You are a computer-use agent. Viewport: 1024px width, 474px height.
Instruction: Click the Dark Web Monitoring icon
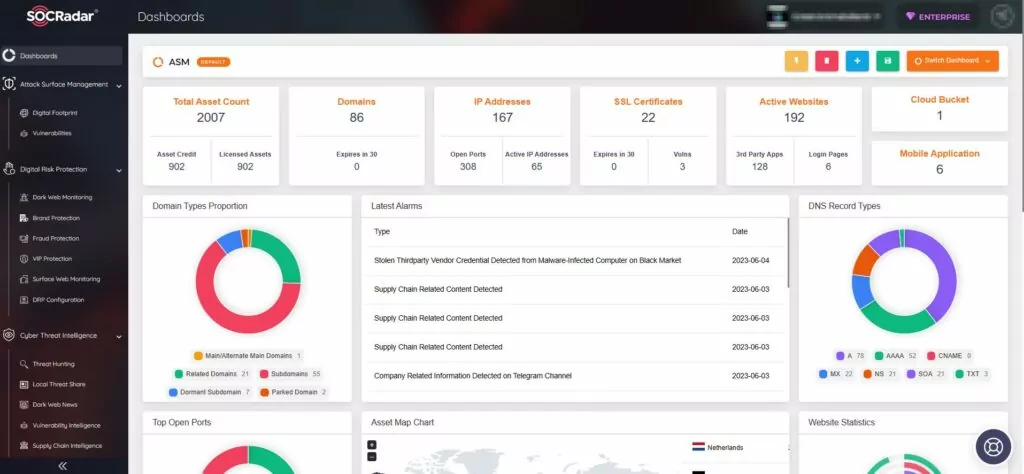point(24,197)
